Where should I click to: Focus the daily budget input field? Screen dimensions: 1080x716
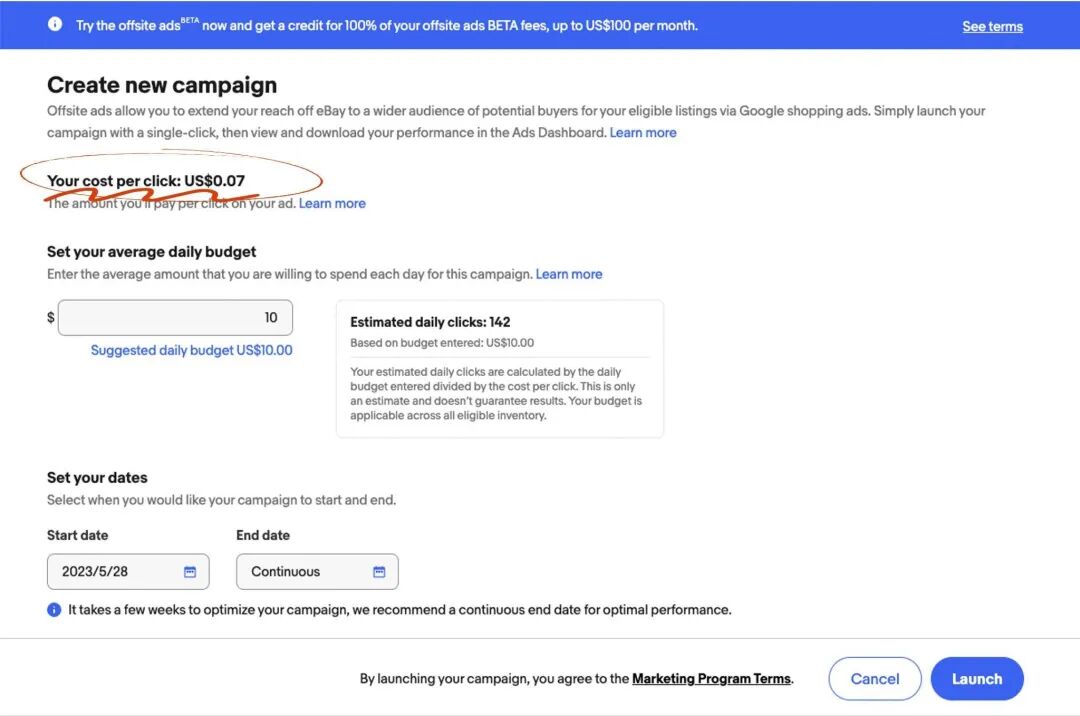click(175, 318)
